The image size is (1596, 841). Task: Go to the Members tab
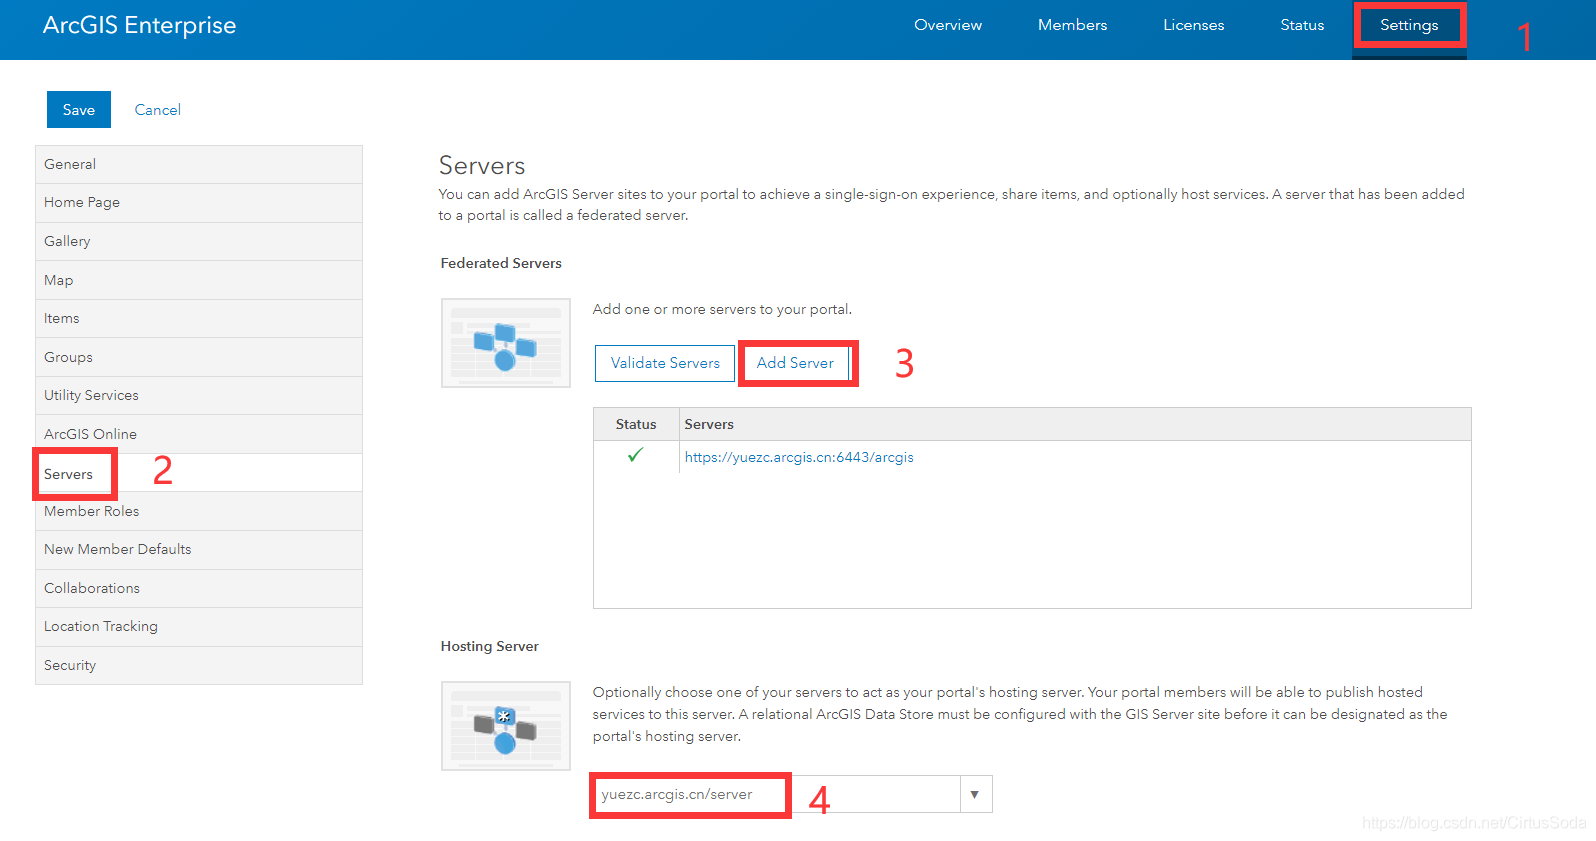[1072, 25]
